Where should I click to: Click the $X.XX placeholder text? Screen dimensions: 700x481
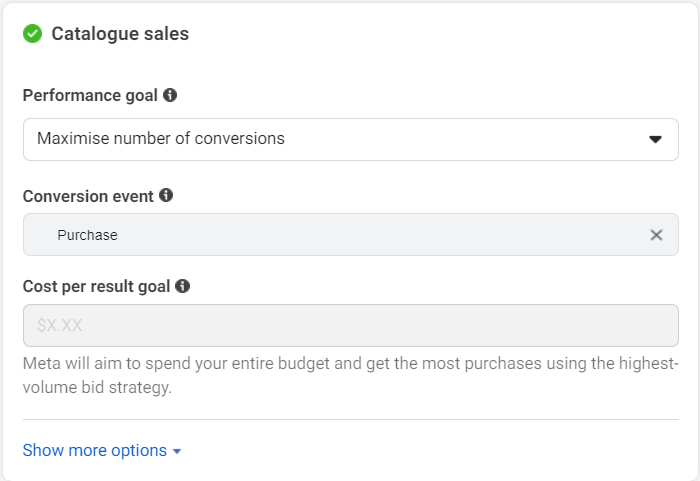pyautogui.click(x=59, y=325)
